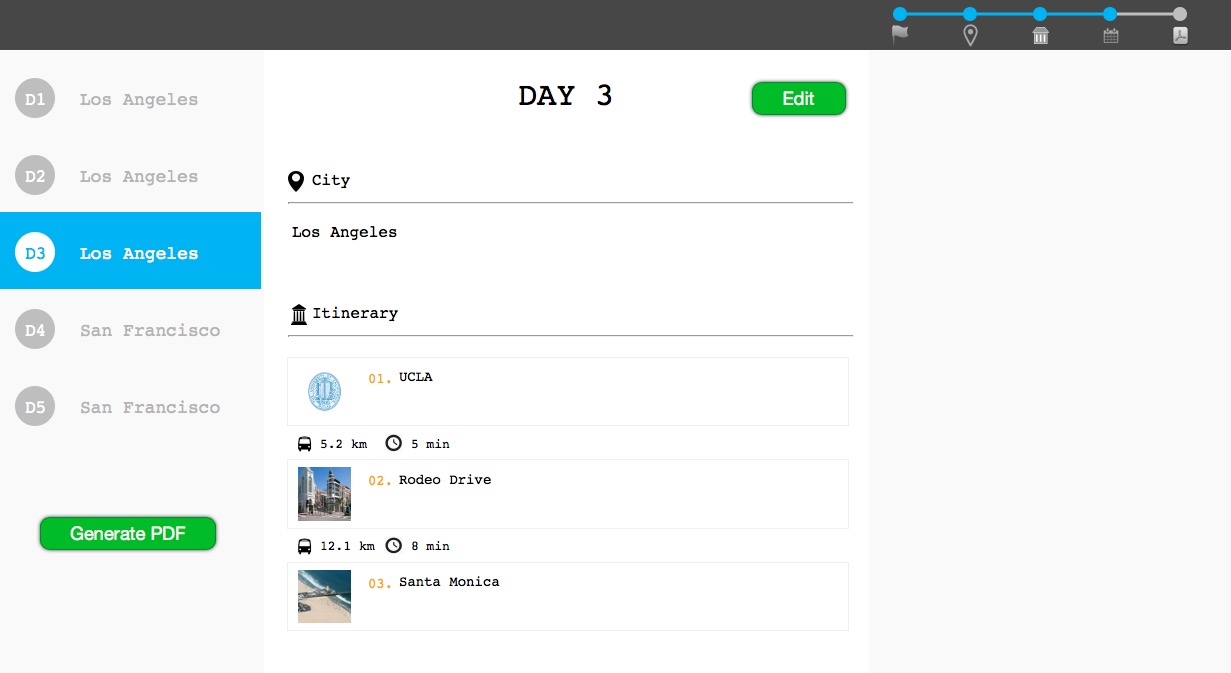The image size is (1231, 673).
Task: Click the D3 circle badge
Action: 35,253
